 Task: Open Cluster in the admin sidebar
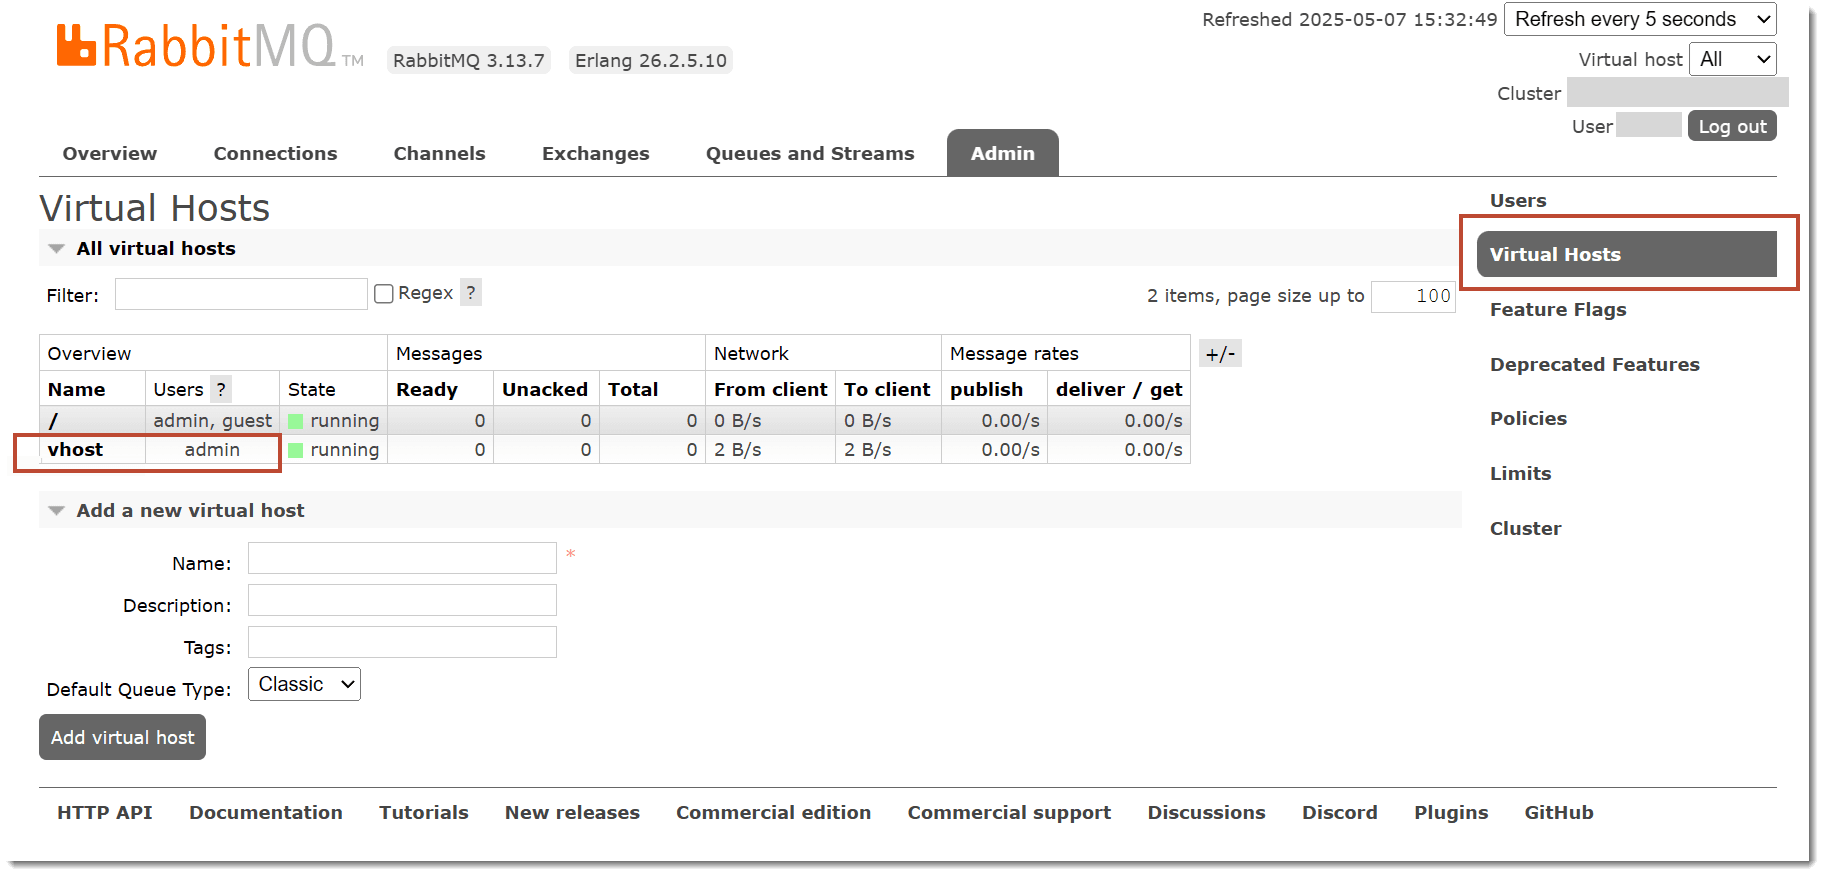pyautogui.click(x=1525, y=528)
